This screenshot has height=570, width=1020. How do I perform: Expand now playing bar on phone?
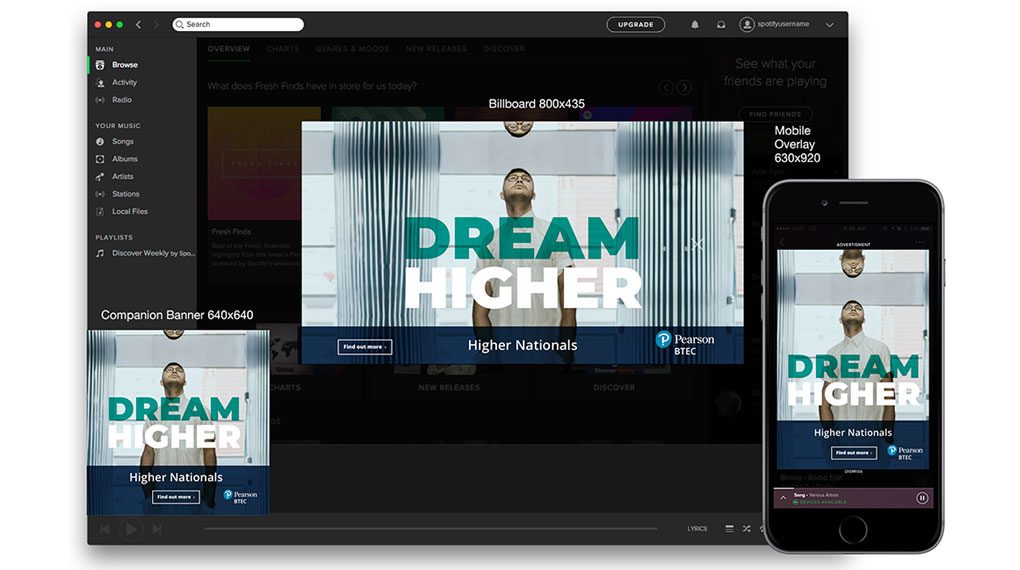(783, 498)
